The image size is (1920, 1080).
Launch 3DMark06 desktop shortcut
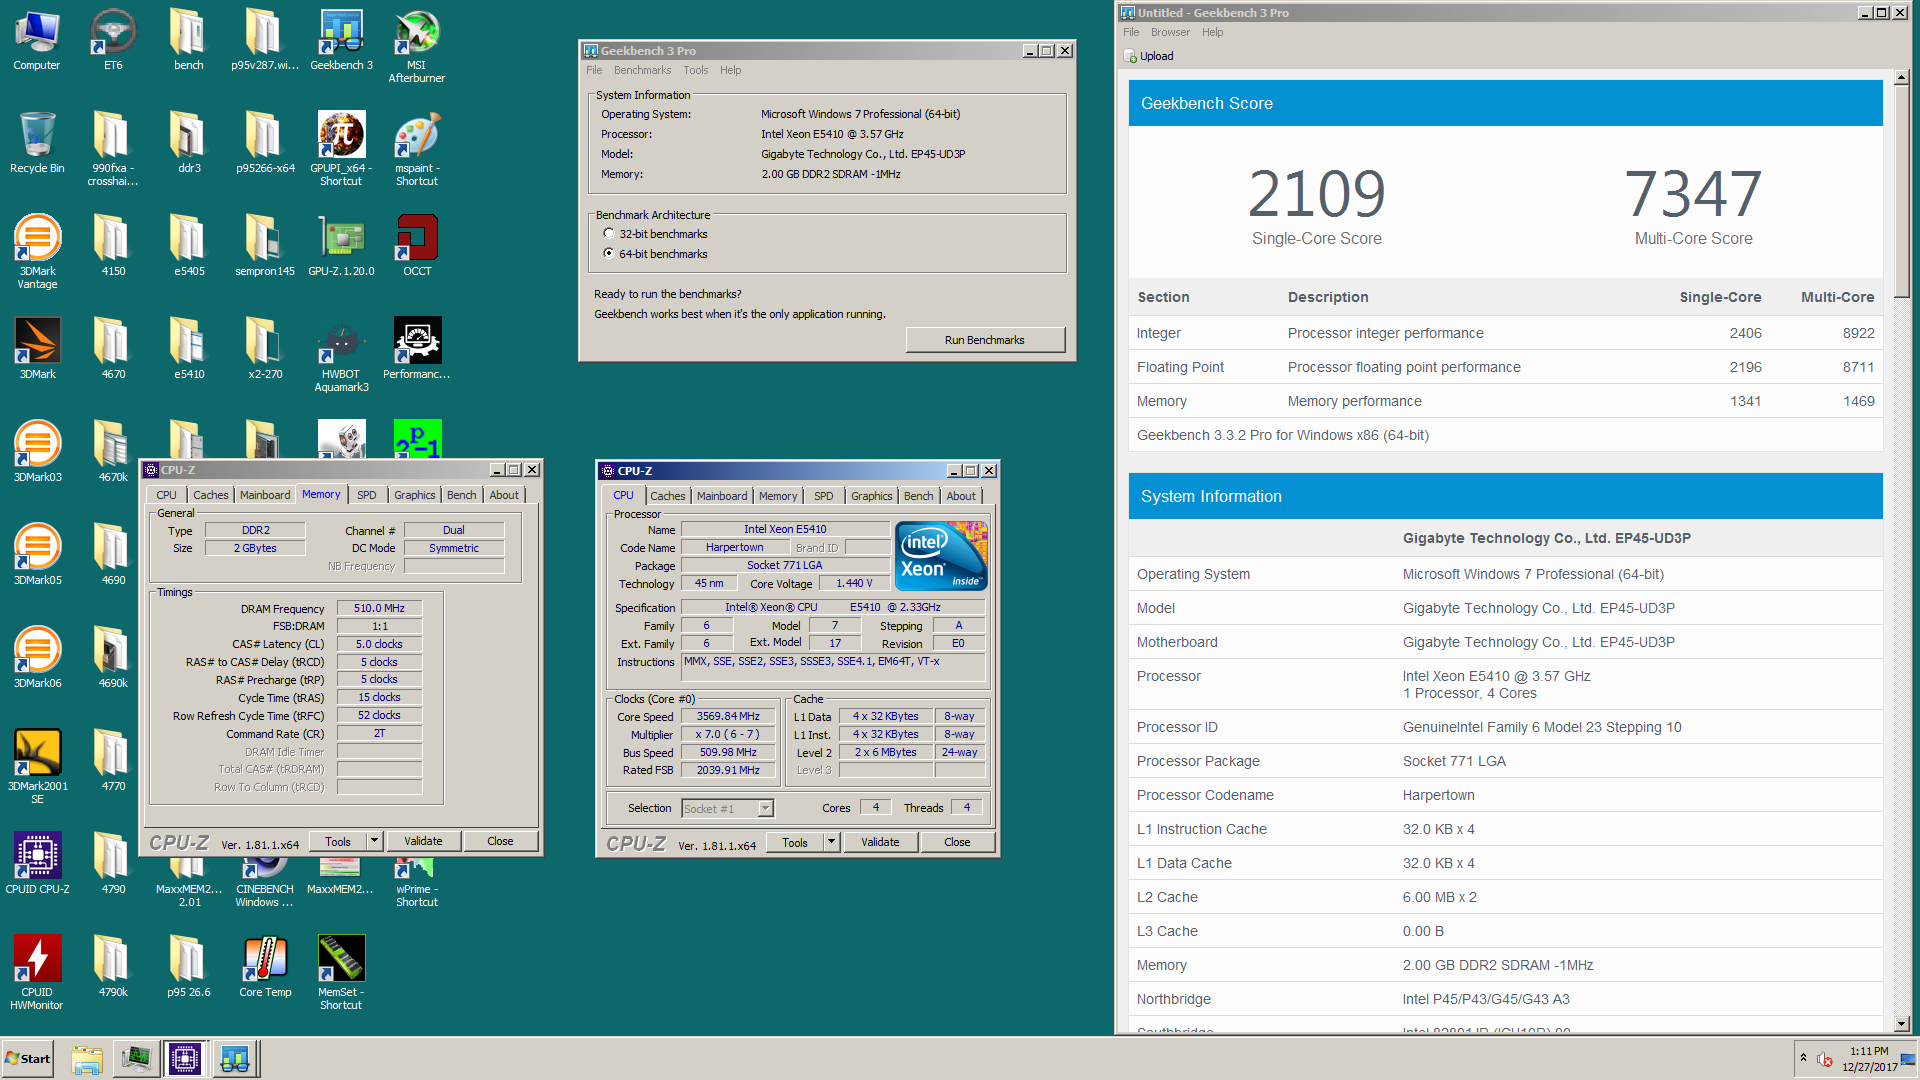point(37,658)
